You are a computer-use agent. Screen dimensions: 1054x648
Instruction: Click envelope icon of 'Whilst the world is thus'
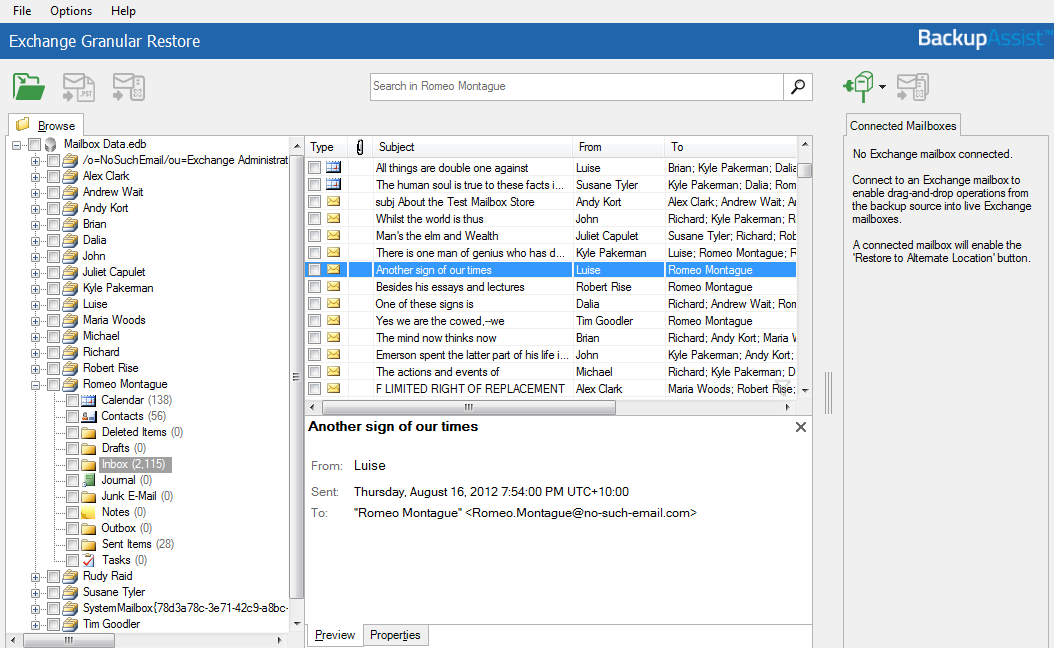tap(333, 218)
